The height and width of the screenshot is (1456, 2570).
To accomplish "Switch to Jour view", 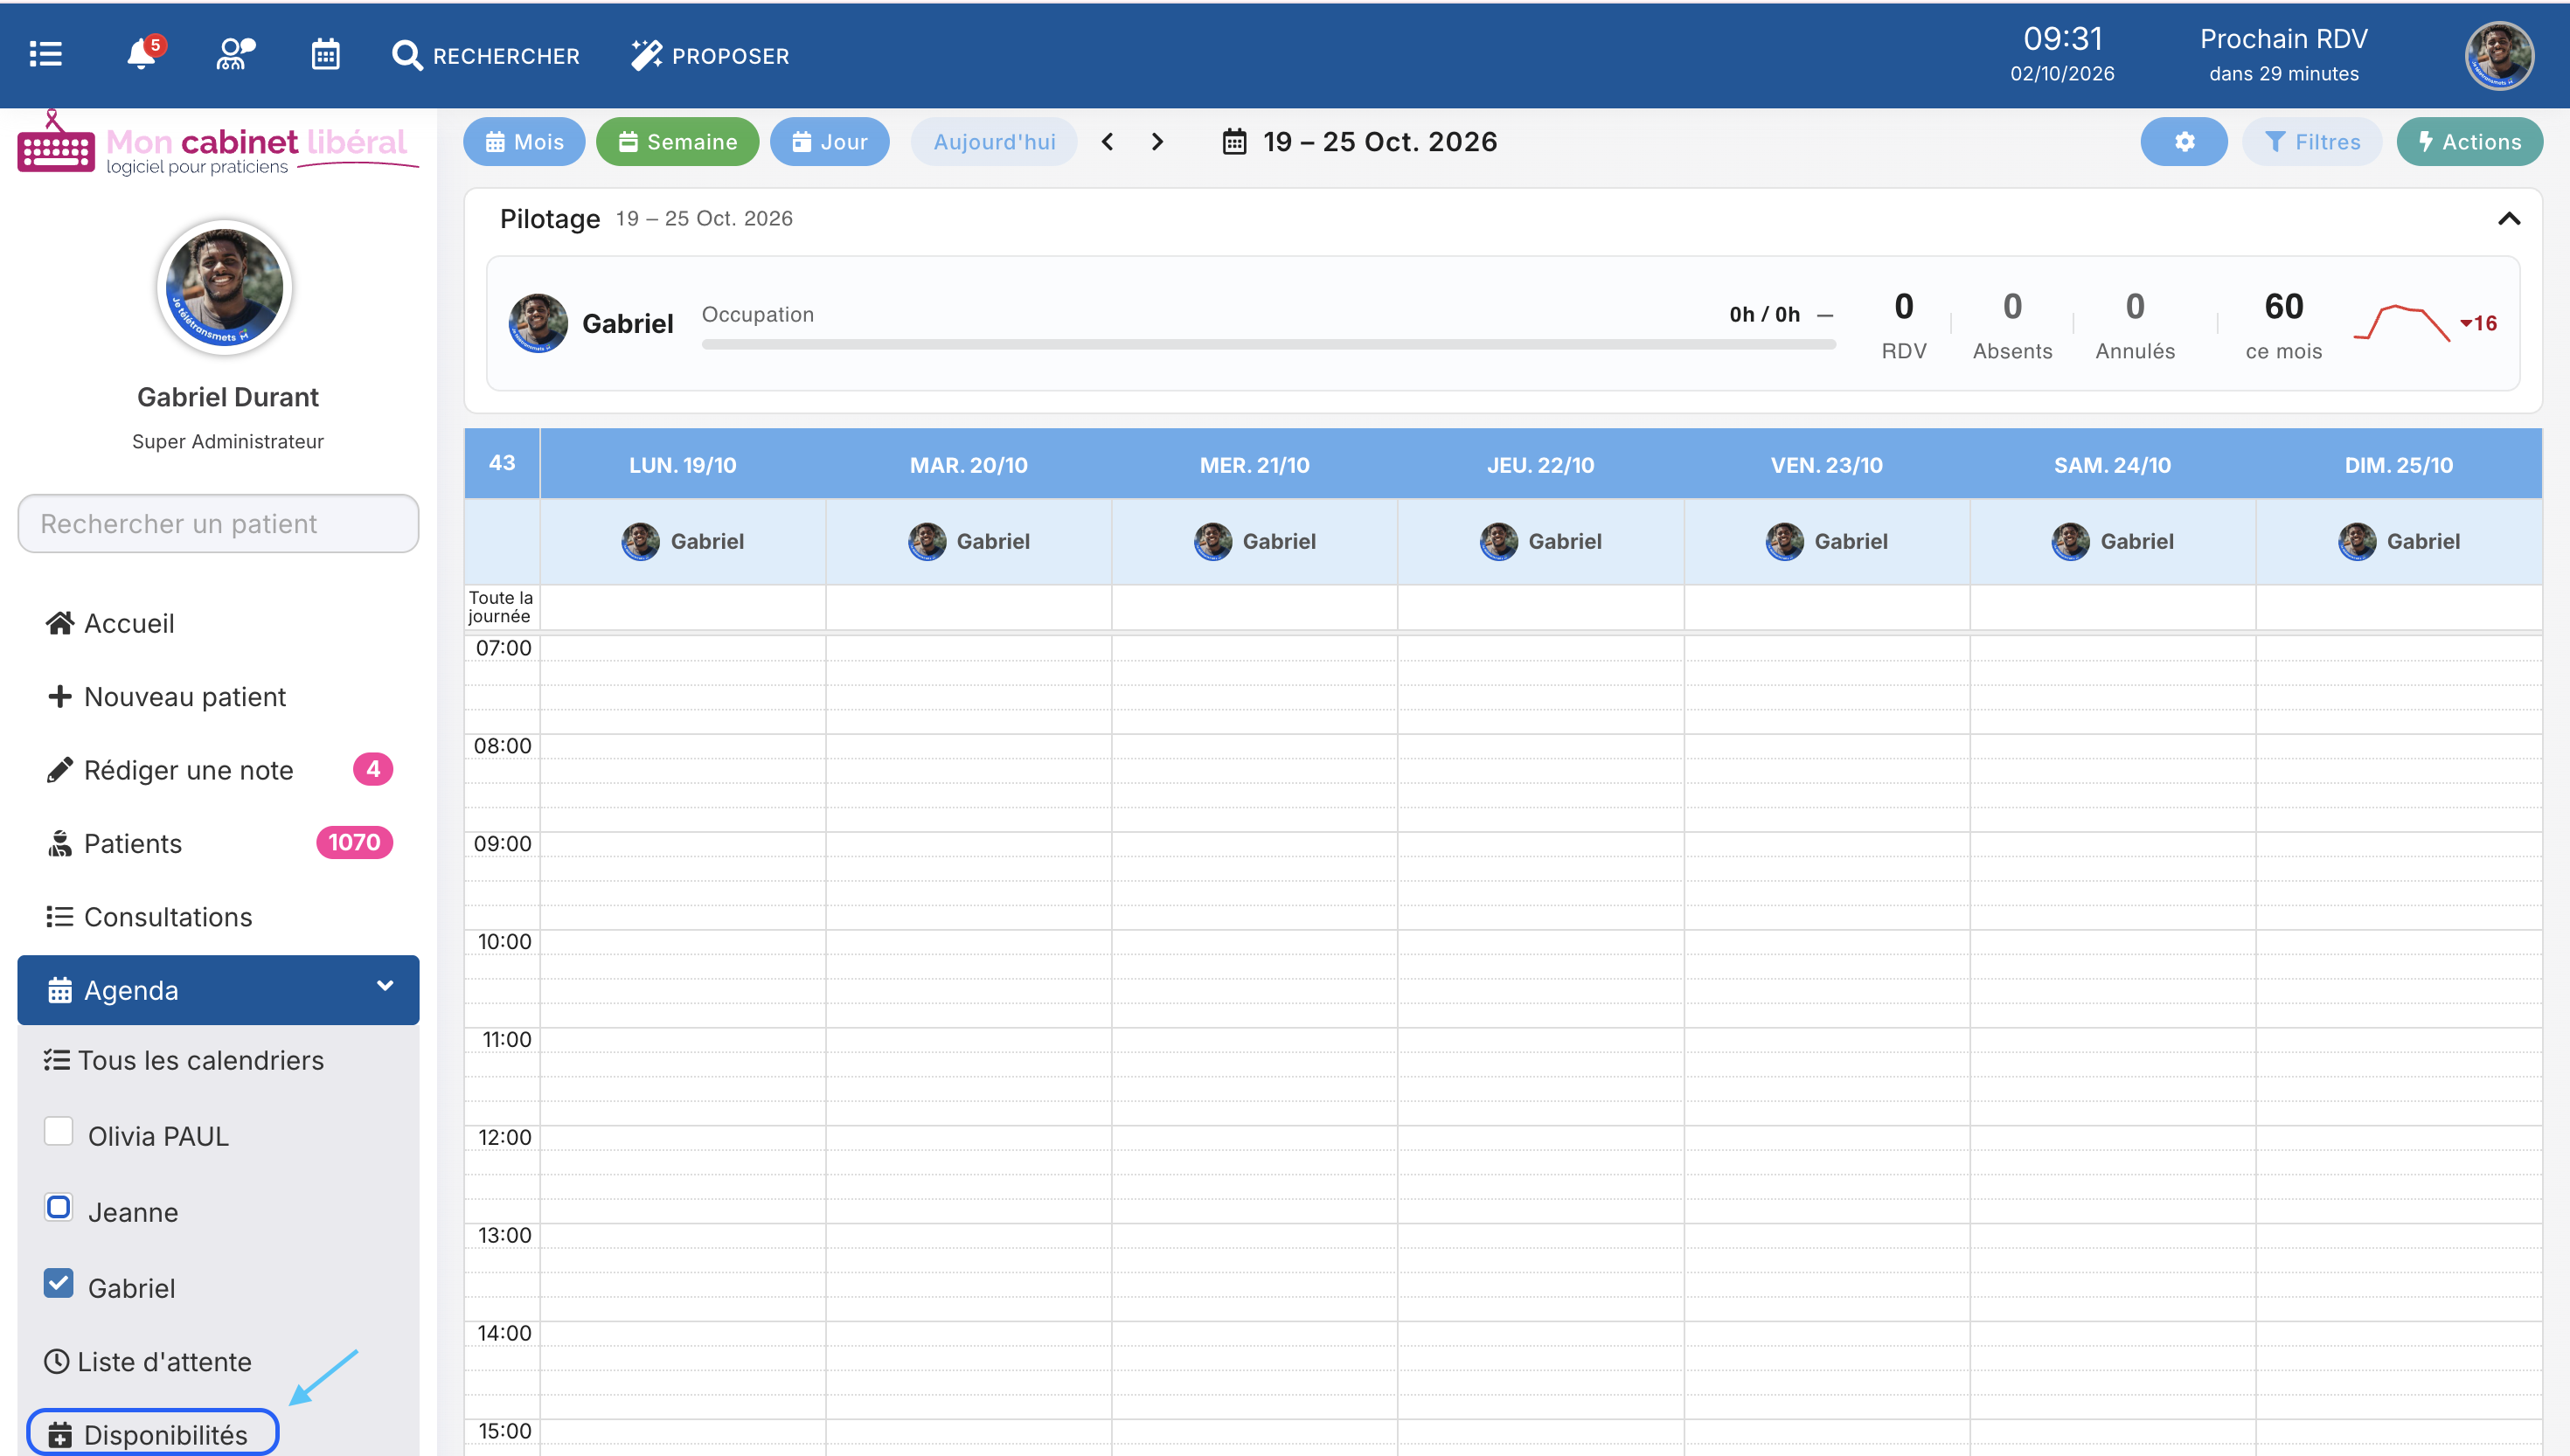I will (x=830, y=142).
